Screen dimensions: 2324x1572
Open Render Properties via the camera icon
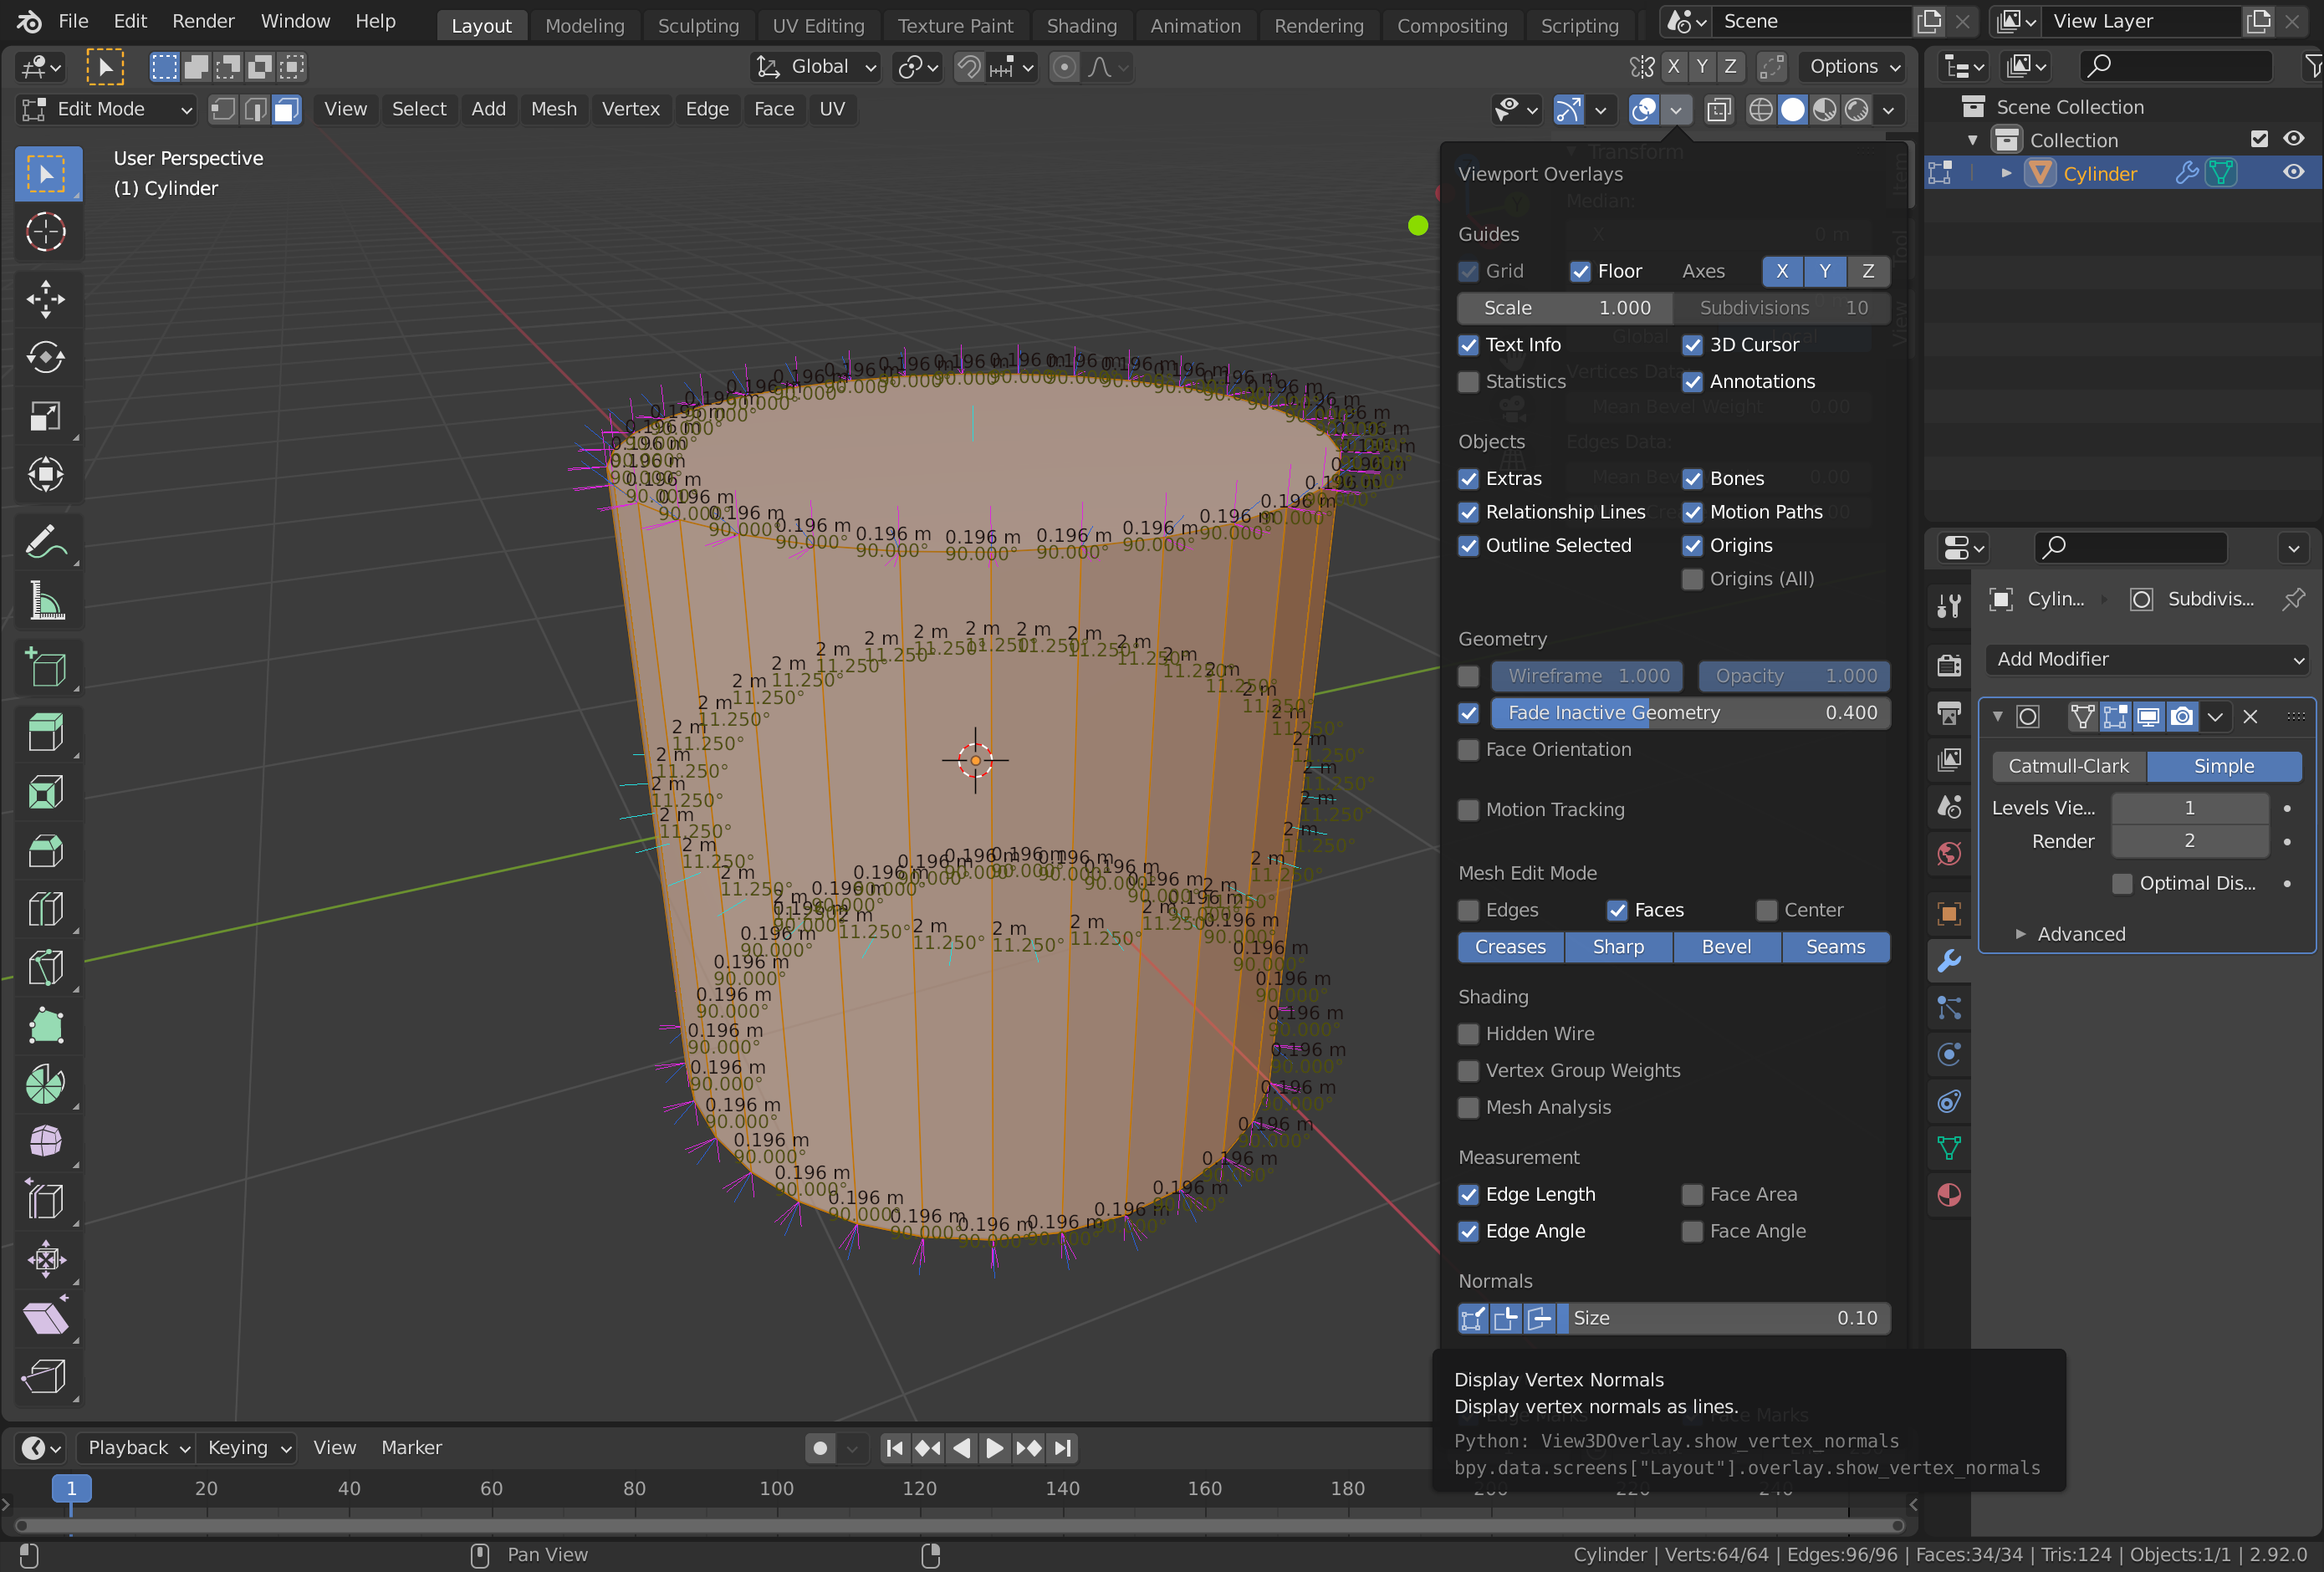pyautogui.click(x=1949, y=665)
